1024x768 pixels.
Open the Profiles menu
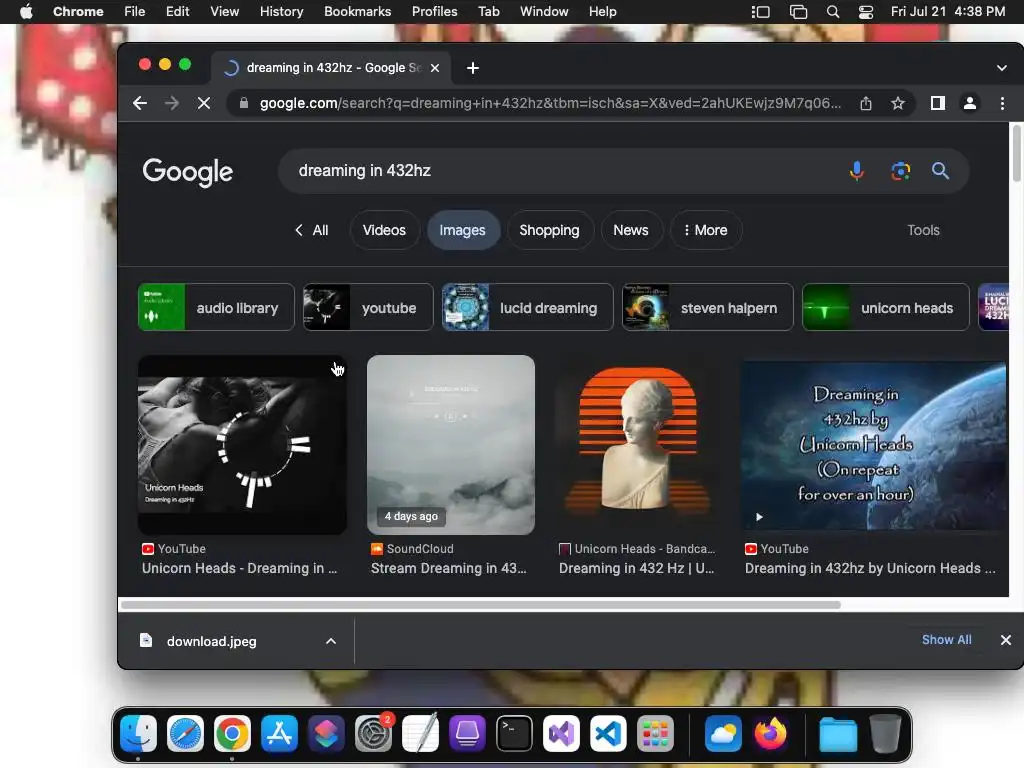point(434,12)
